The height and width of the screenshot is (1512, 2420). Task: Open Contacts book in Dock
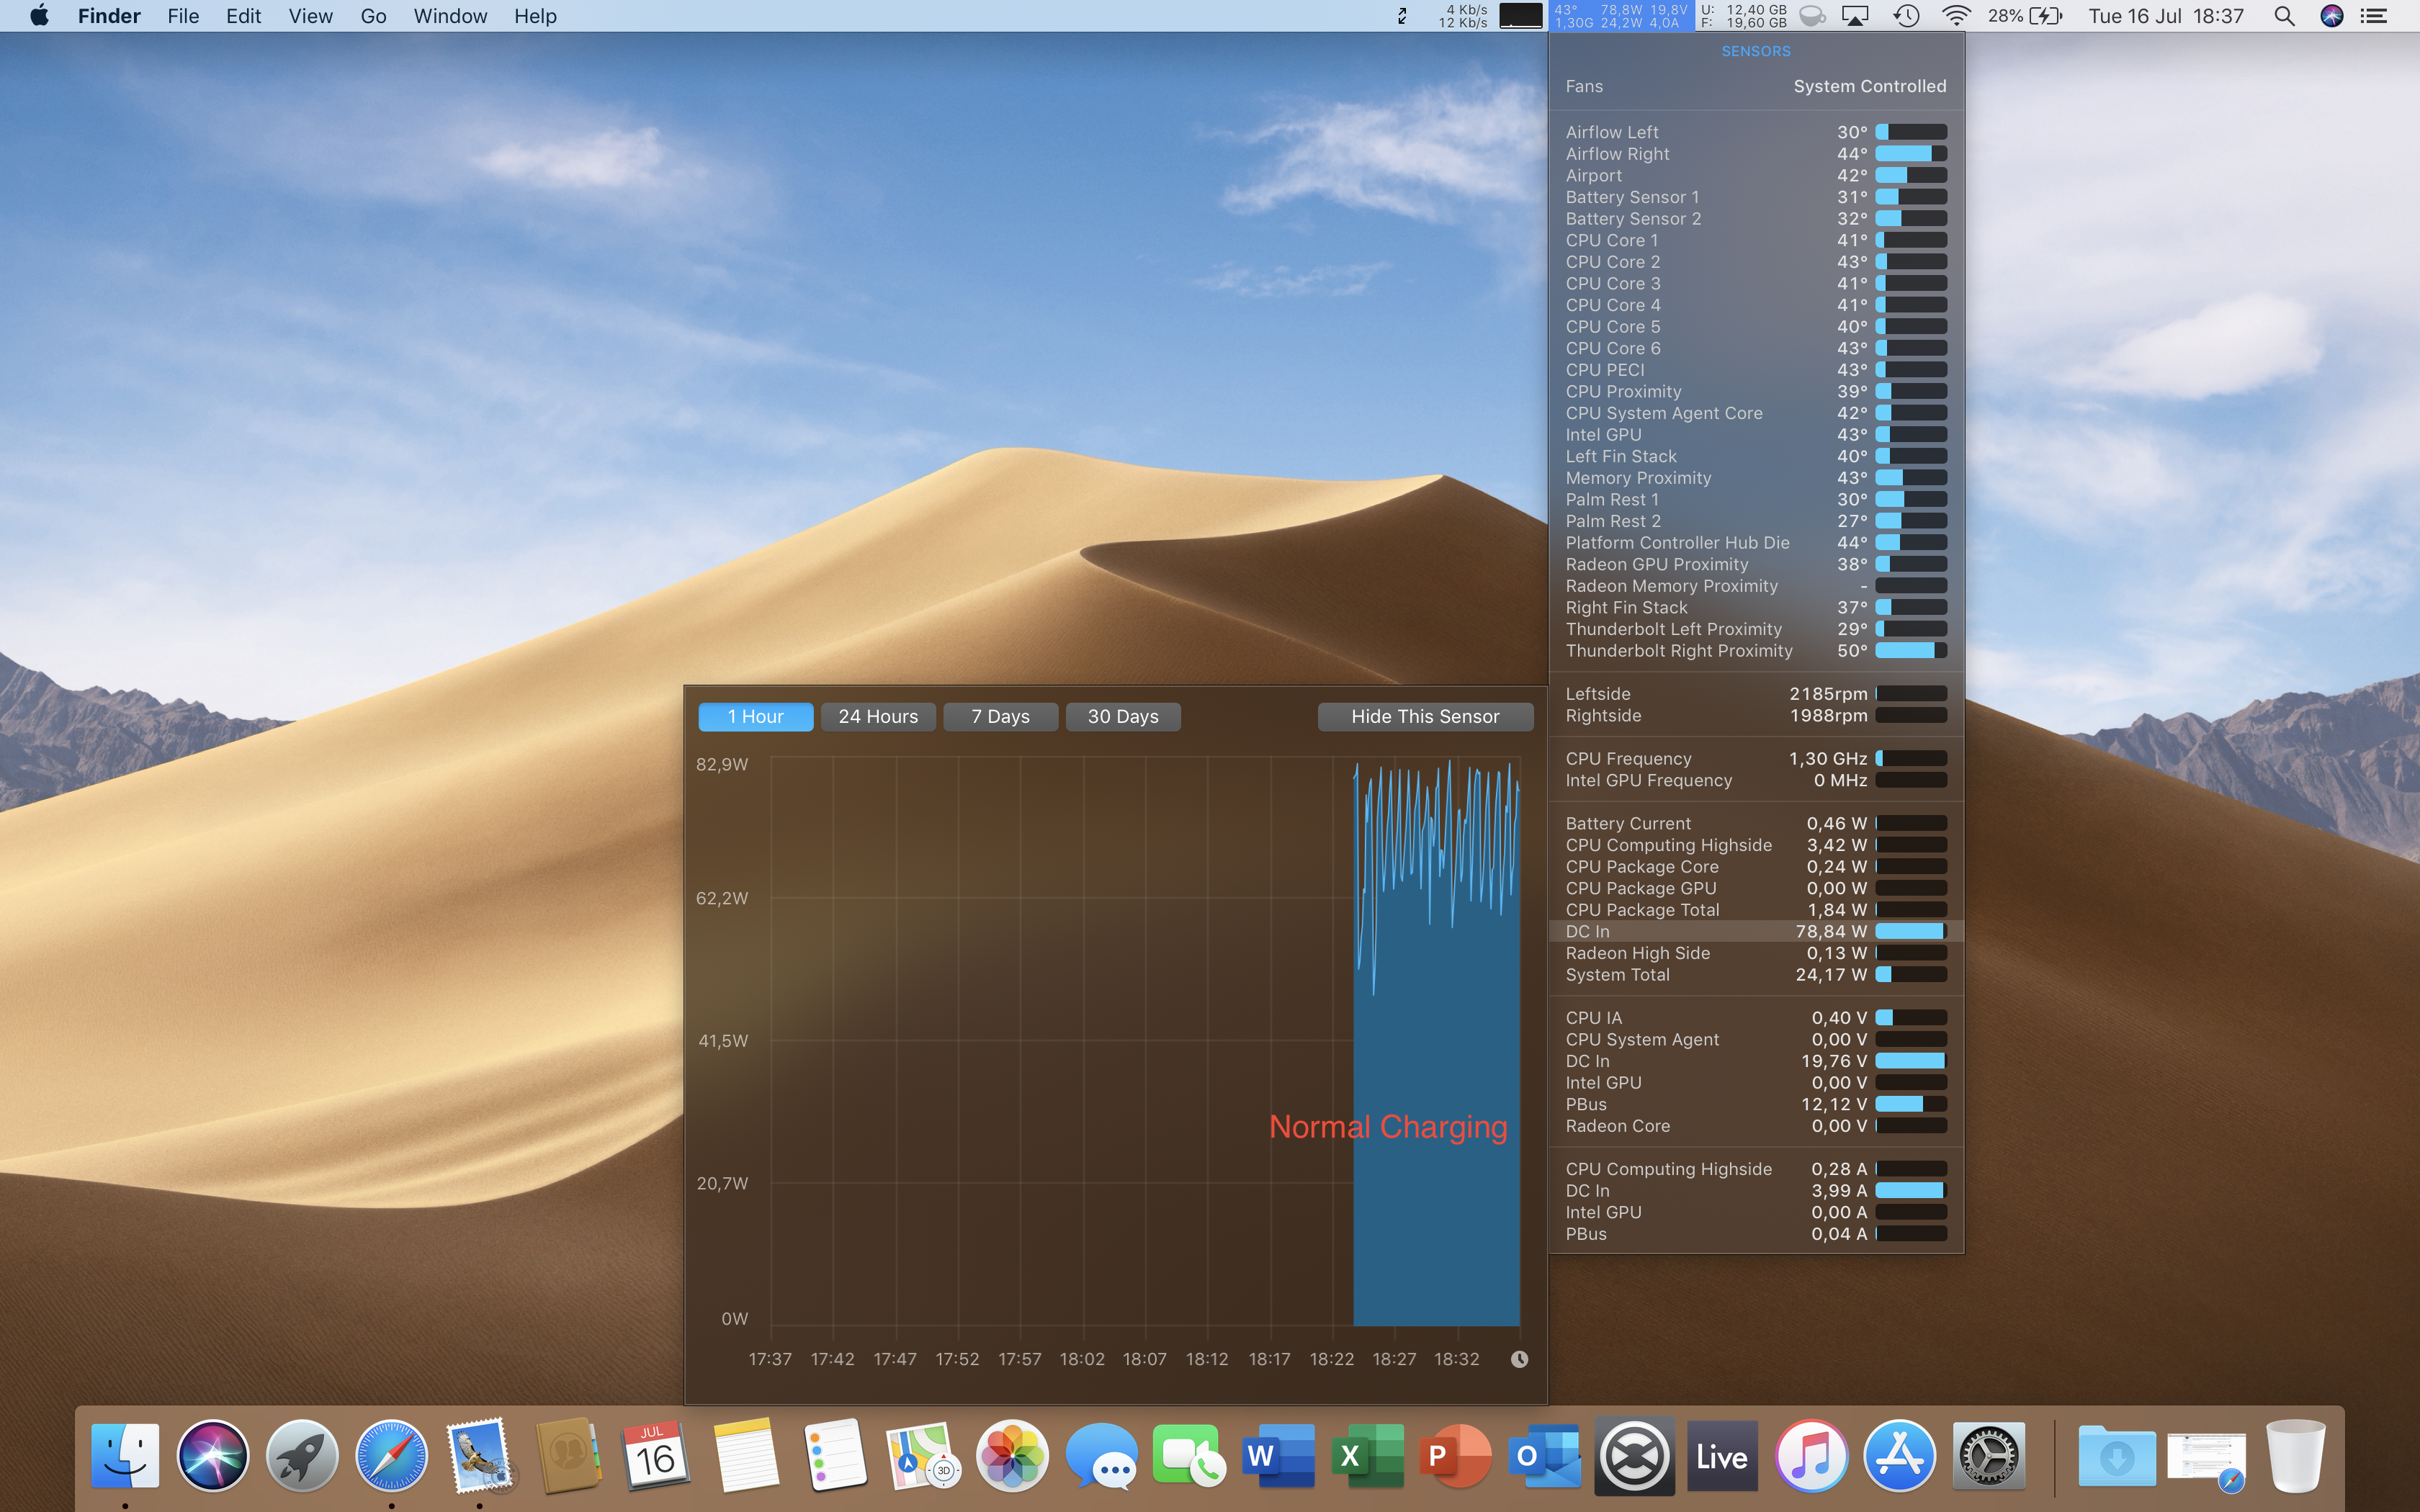(x=568, y=1455)
